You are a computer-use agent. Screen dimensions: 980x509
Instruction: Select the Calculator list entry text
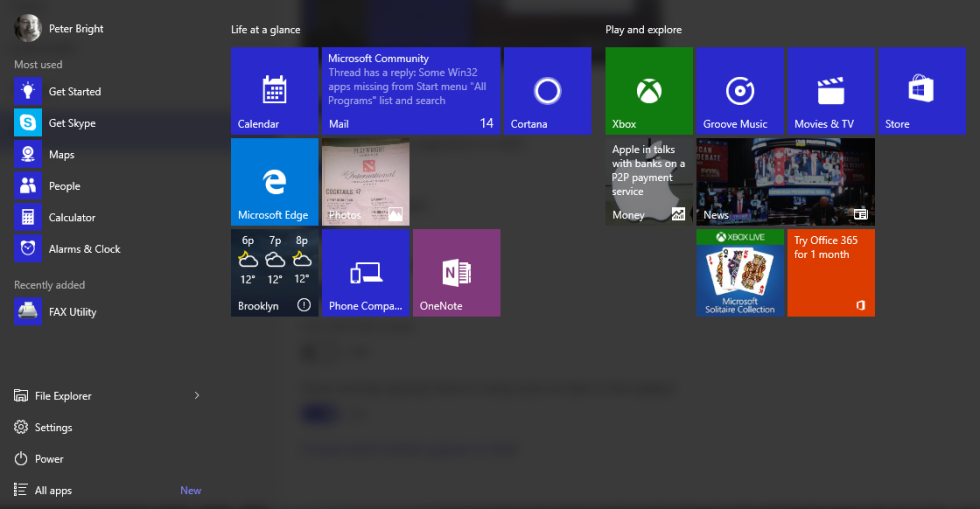tap(72, 218)
